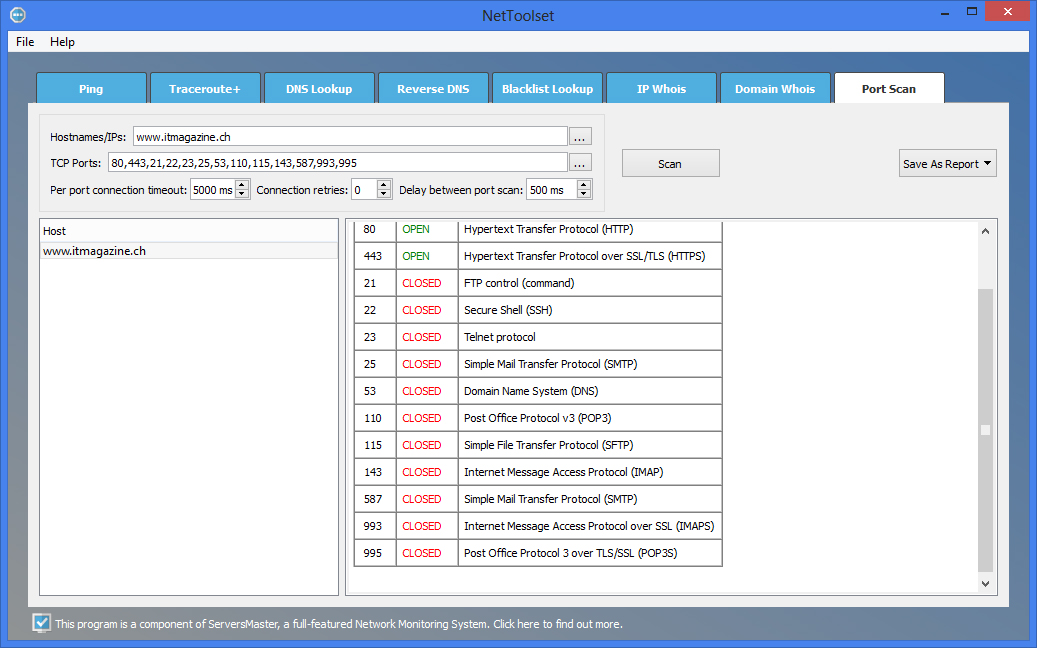The height and width of the screenshot is (648, 1037).
Task: Click CLOSED status for port 995
Action: [x=422, y=553]
